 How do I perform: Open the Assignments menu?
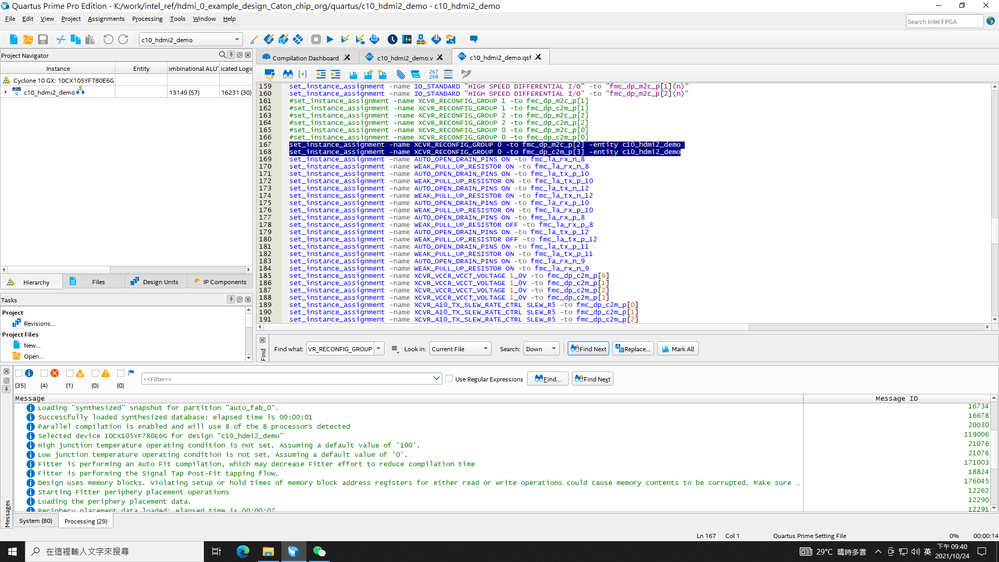[106, 19]
